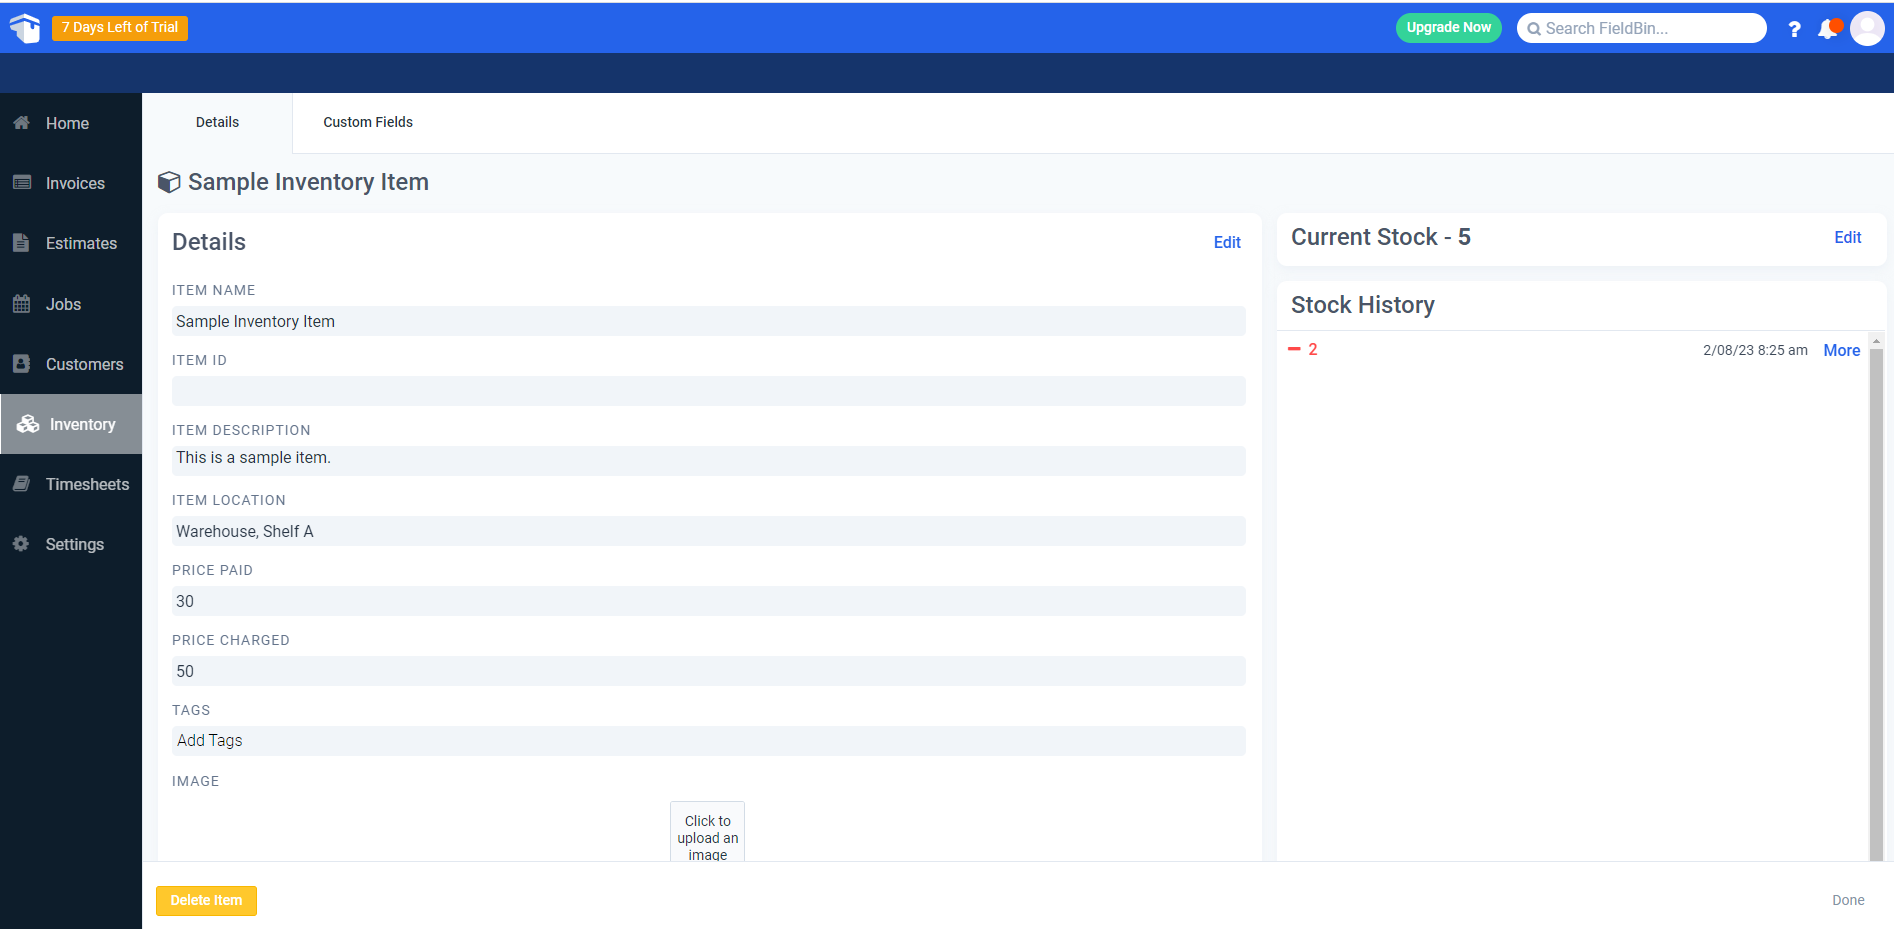Click the Item Description field
Viewport: 1894px width, 929px height.
click(709, 460)
